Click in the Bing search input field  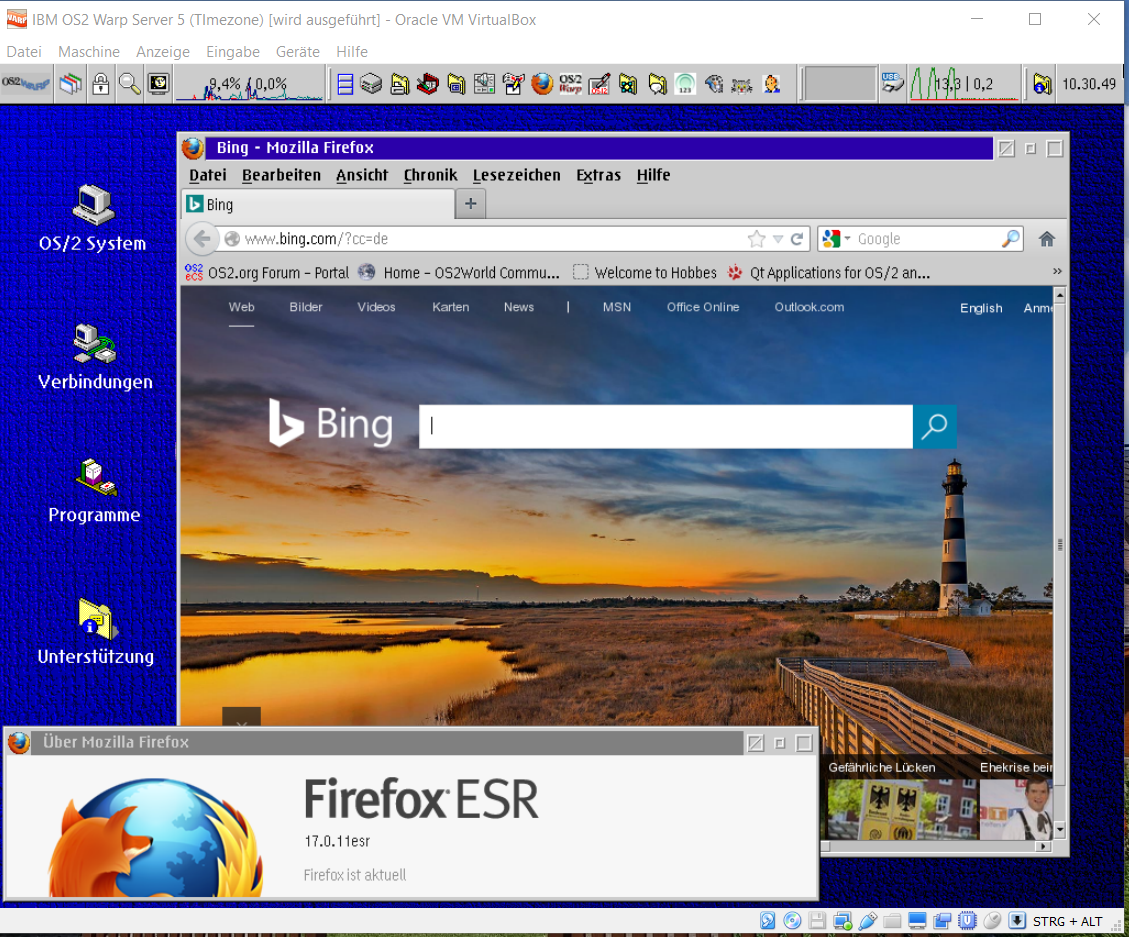(666, 426)
